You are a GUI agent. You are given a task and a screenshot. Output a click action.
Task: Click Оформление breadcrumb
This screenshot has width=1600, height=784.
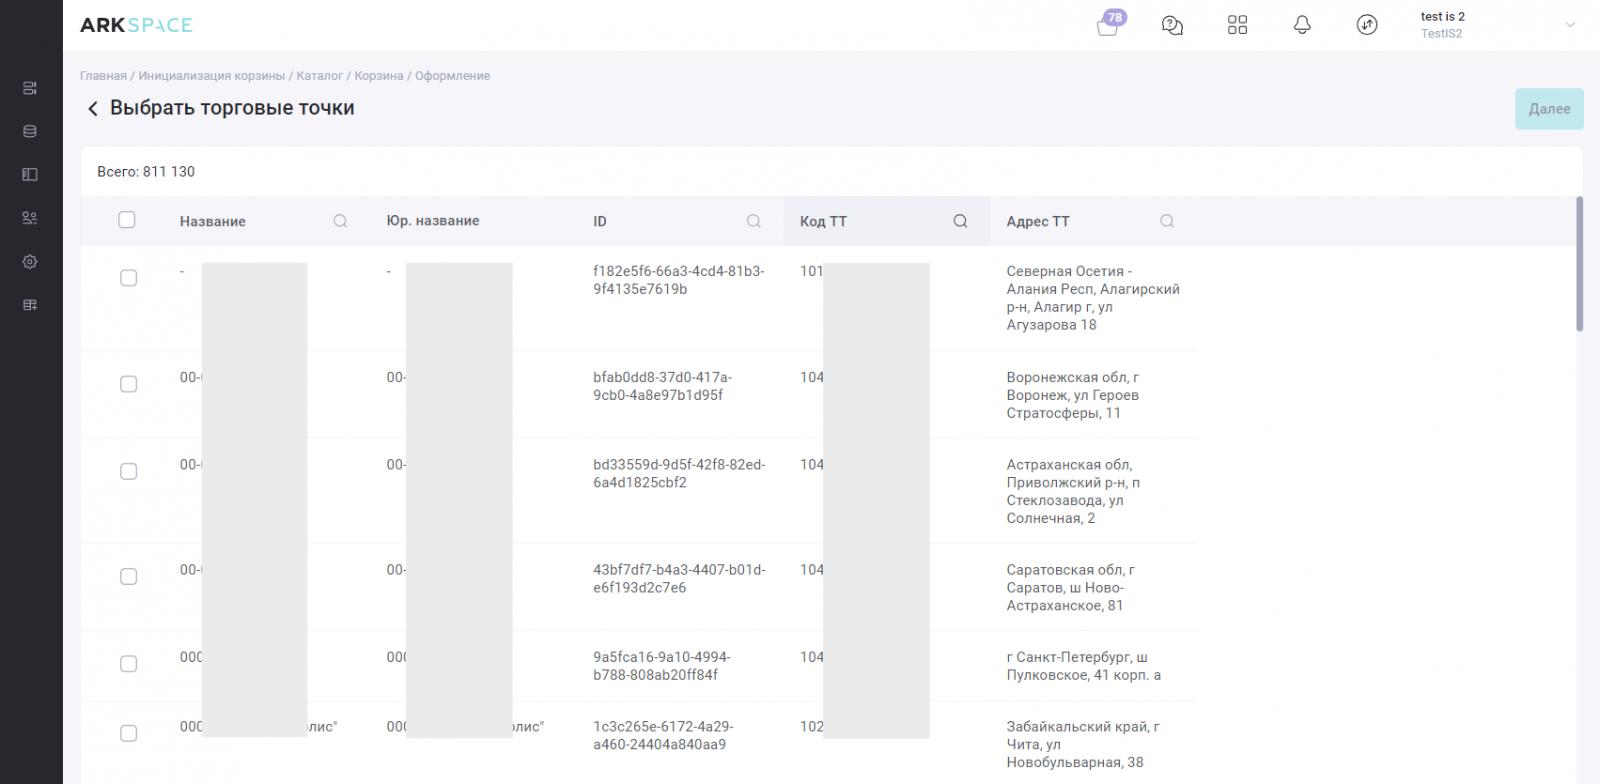tap(453, 76)
